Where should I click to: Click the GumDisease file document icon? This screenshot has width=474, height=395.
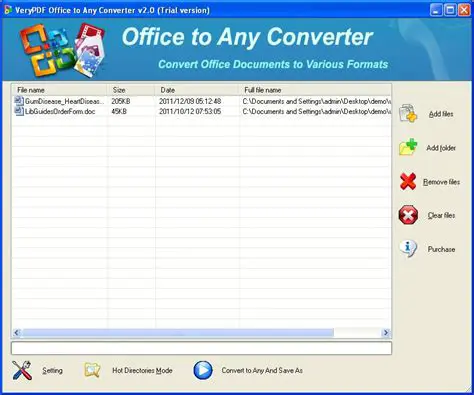pos(19,101)
